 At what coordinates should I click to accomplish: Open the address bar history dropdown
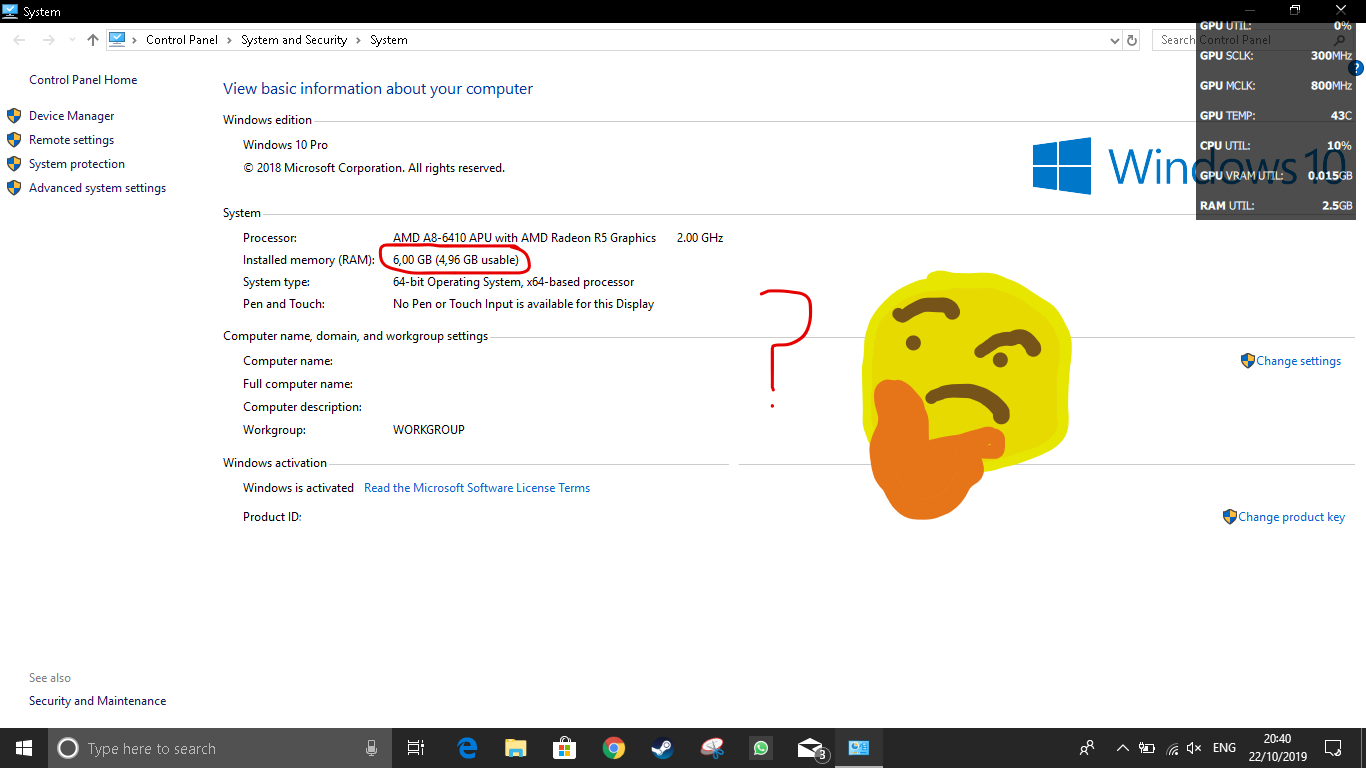pyautogui.click(x=1115, y=40)
